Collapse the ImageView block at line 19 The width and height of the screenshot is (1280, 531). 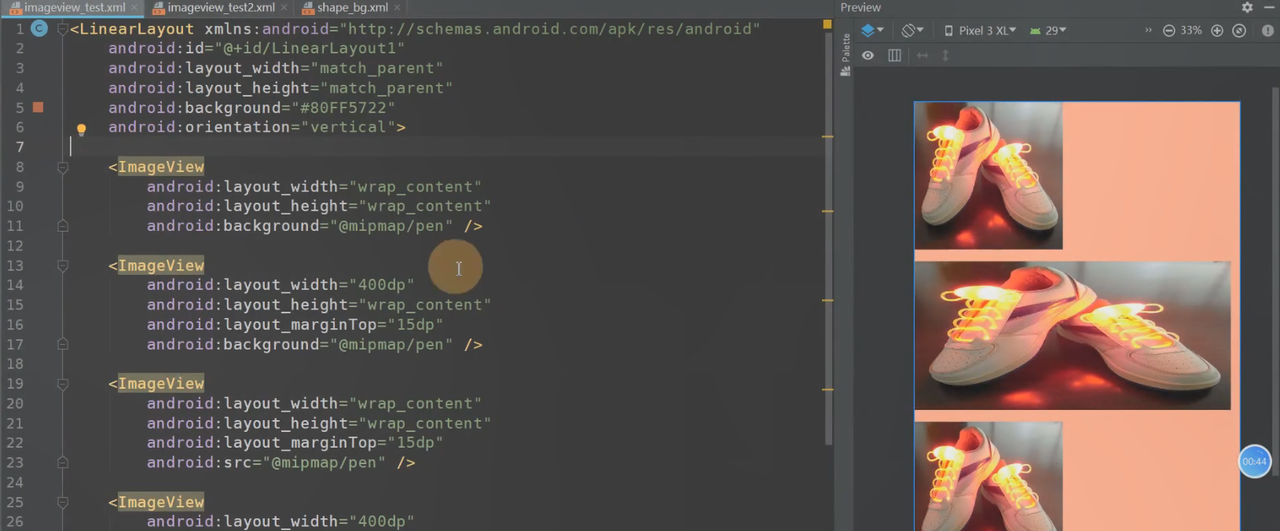[62, 384]
